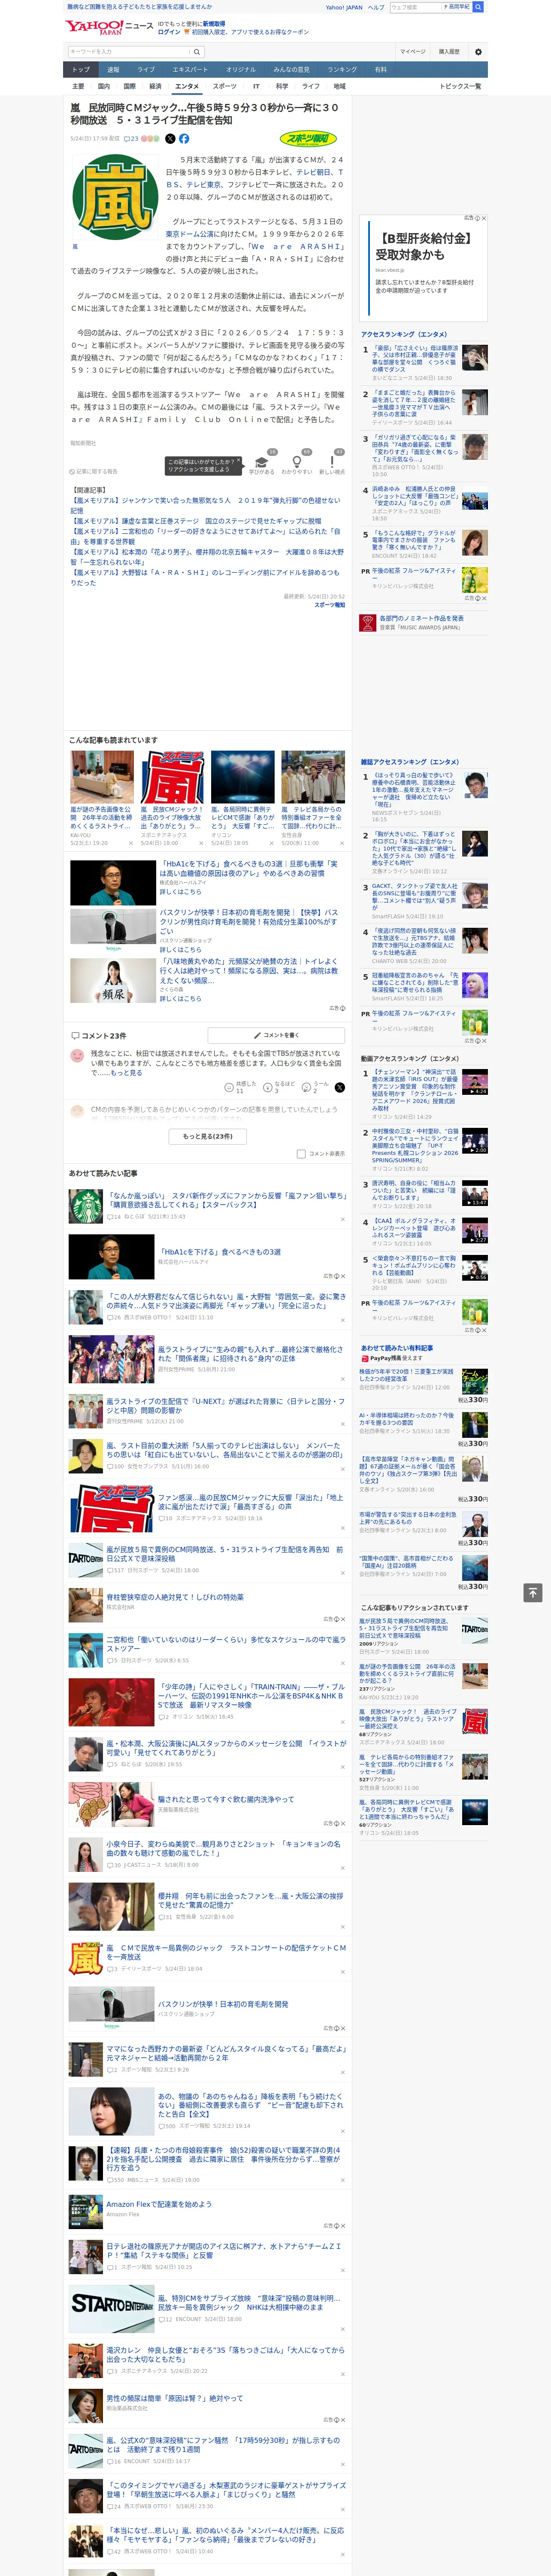Click the わかりやすい lightbulb reaction icon
Viewport: 551px width, 2576px height.
point(296,461)
